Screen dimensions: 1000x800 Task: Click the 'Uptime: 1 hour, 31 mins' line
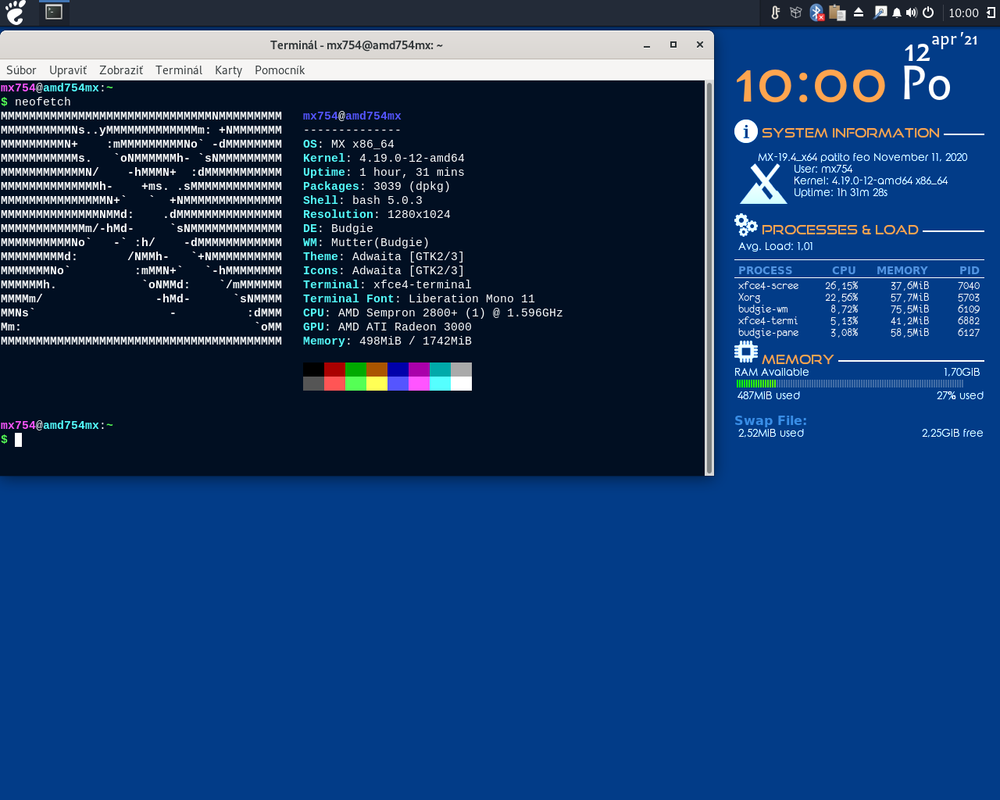383,172
